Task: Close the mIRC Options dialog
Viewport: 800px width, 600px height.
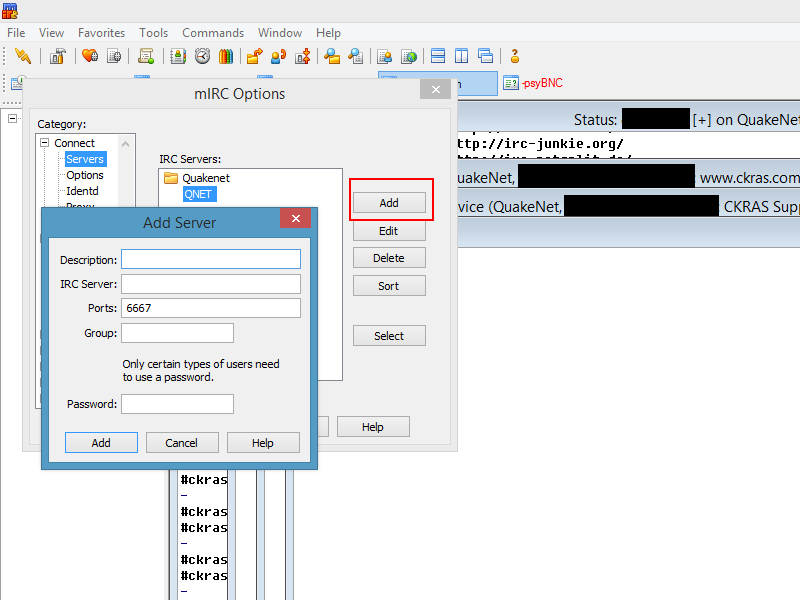Action: click(x=436, y=89)
